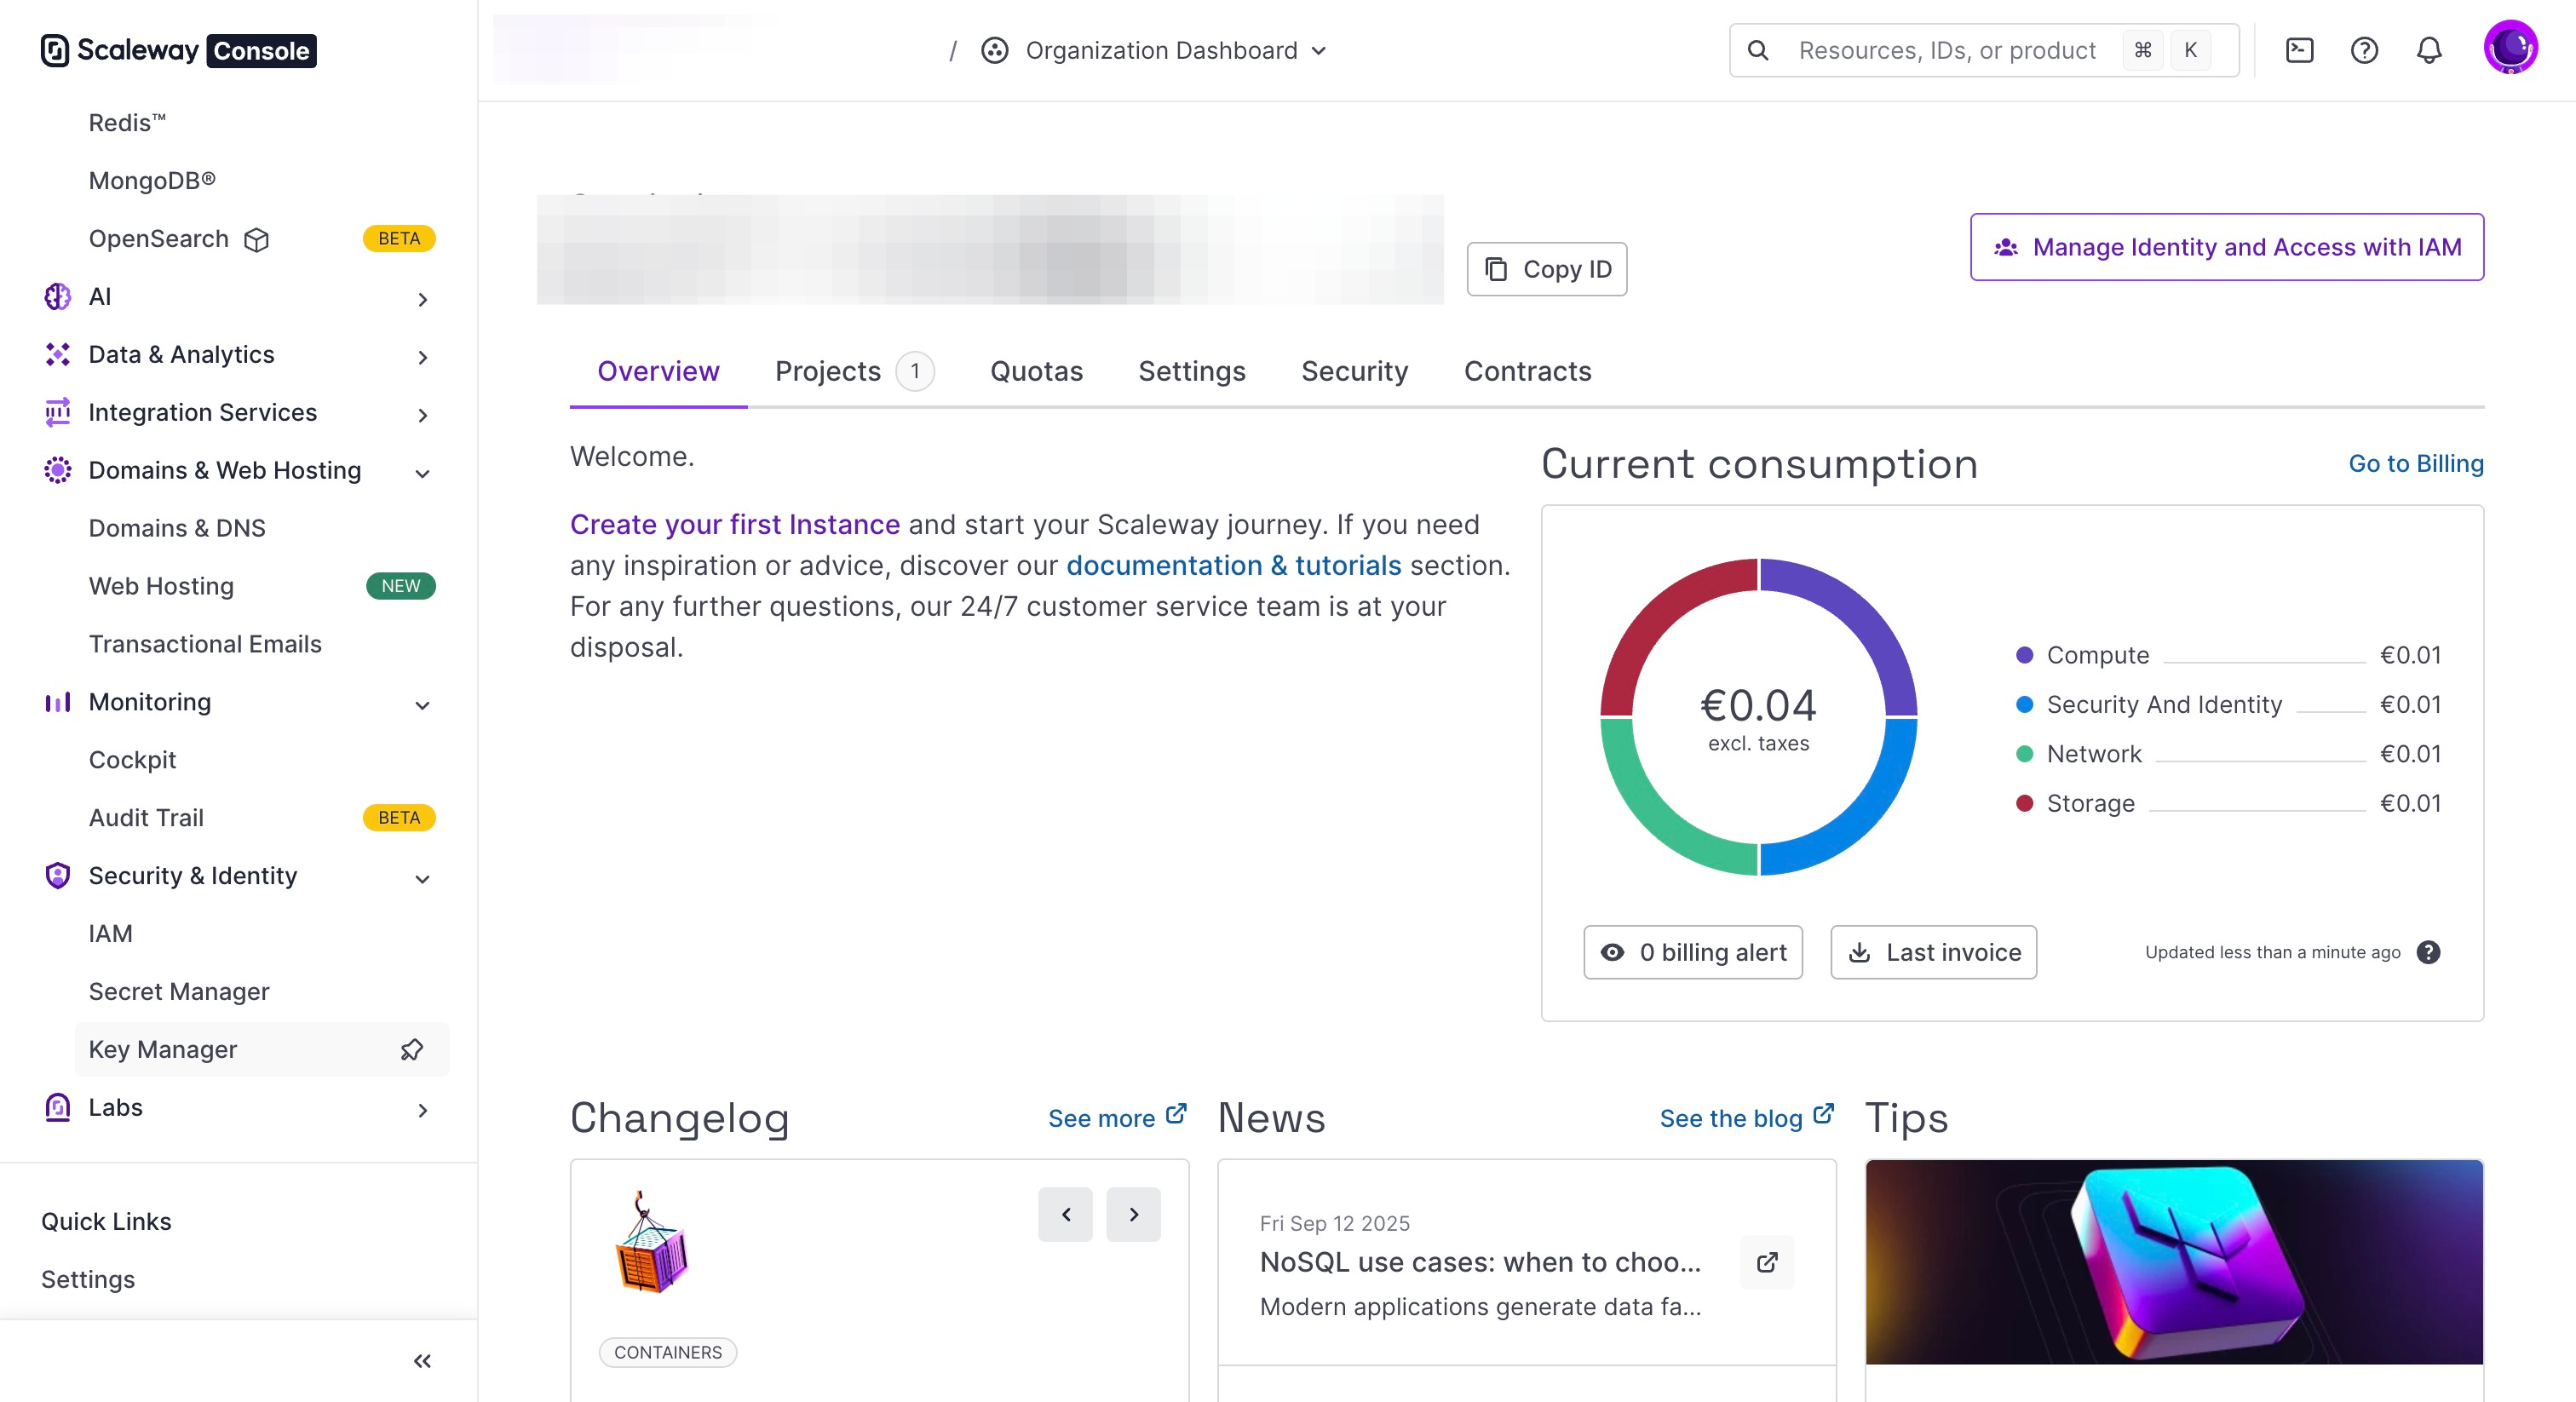Click the consumption update info help icon
The height and width of the screenshot is (1402, 2576).
[2428, 952]
